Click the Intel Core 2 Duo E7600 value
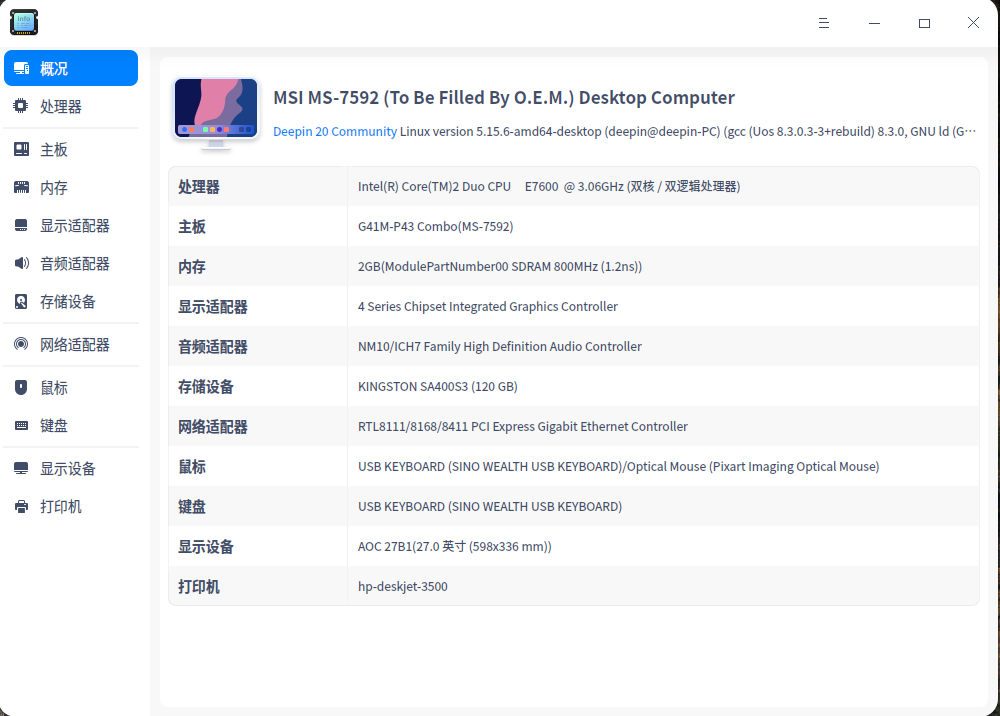Viewport: 1000px width, 716px height. click(549, 186)
